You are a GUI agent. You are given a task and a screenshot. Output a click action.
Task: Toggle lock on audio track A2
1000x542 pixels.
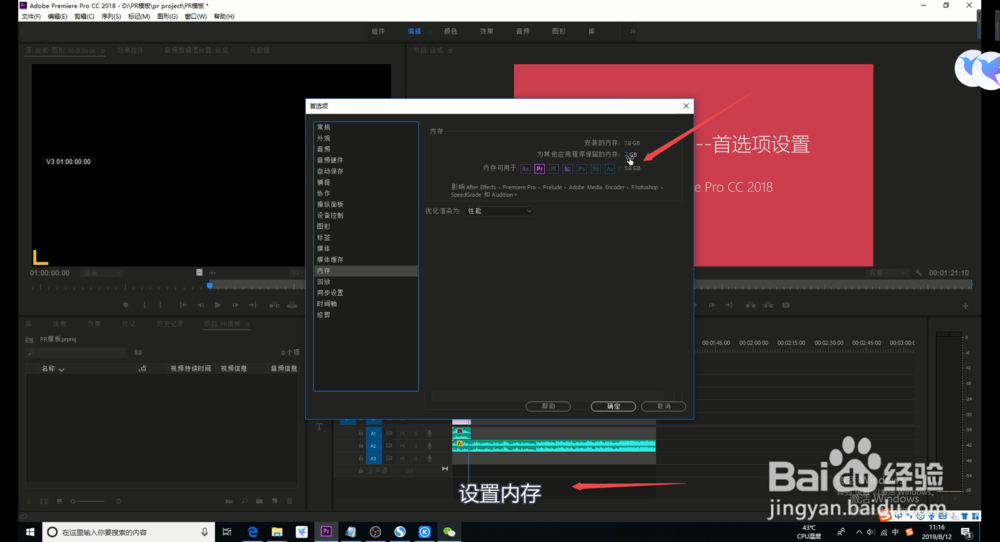[361, 446]
